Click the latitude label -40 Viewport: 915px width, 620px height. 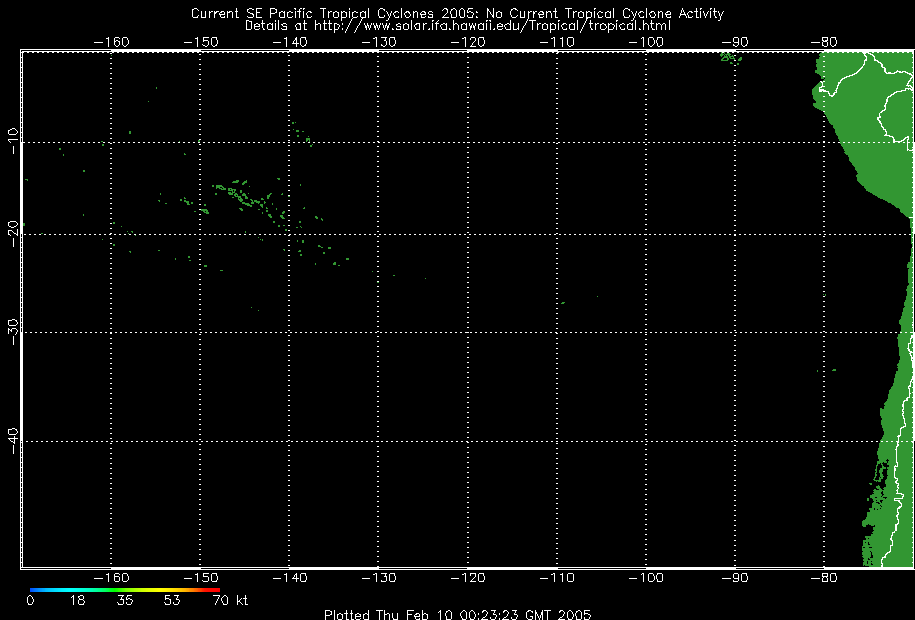[x=13, y=441]
